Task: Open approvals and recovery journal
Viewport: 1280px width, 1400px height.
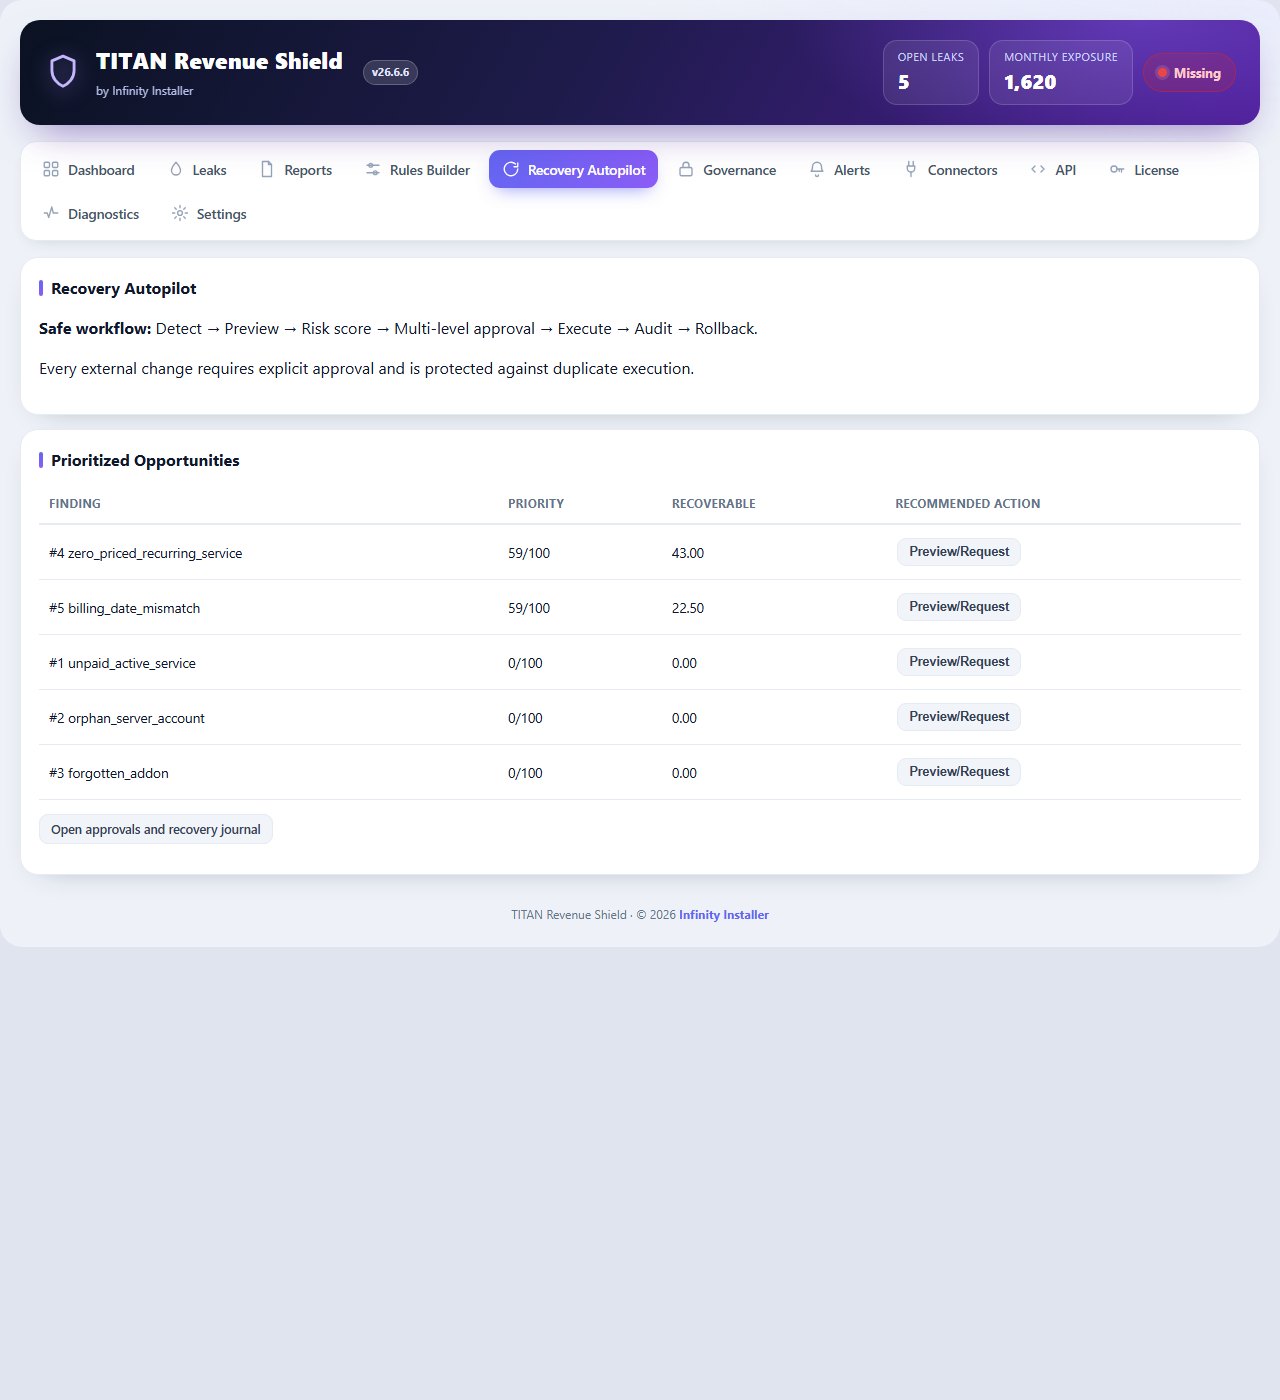Action: click(x=156, y=829)
